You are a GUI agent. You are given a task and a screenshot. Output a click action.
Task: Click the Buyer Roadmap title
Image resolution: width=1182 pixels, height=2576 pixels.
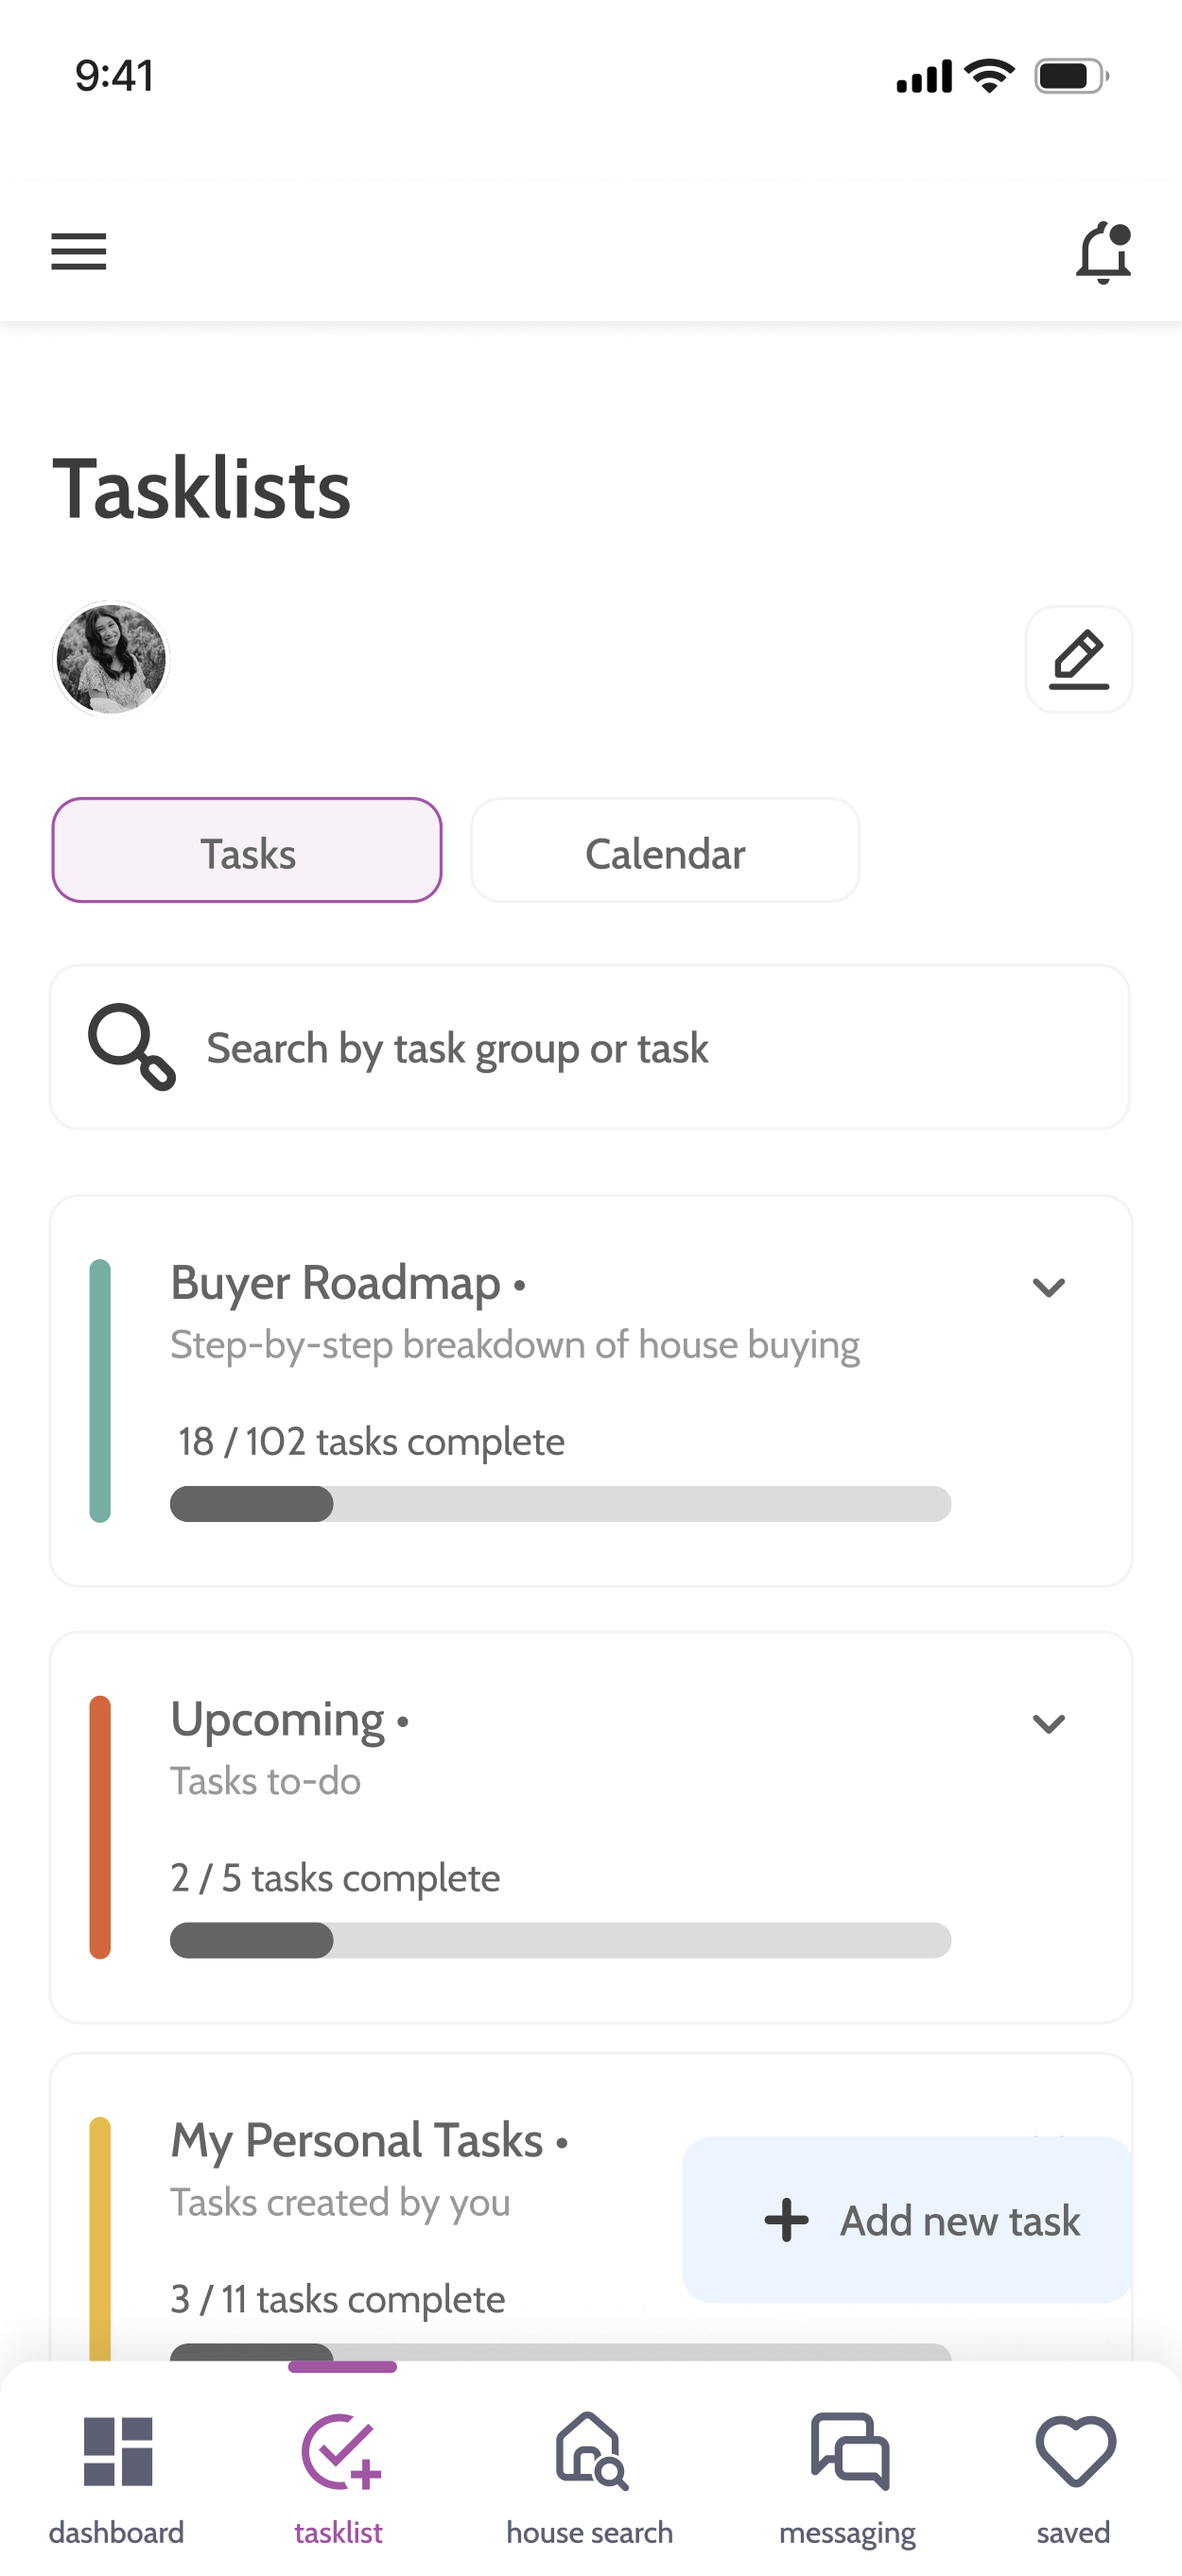tap(336, 1283)
